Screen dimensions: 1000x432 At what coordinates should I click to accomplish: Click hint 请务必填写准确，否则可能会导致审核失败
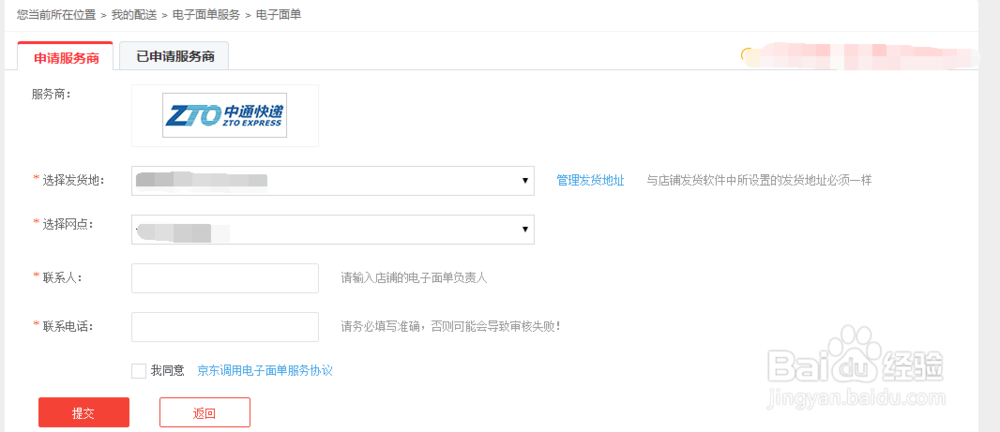(450, 327)
